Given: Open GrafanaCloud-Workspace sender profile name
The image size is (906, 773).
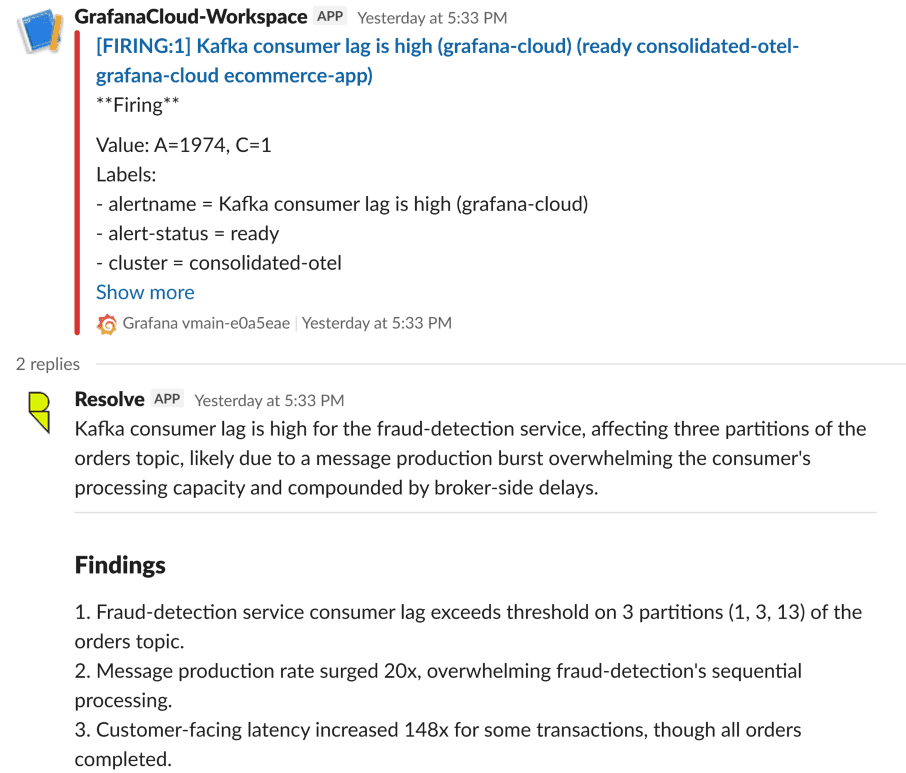Looking at the screenshot, I should click(x=191, y=17).
